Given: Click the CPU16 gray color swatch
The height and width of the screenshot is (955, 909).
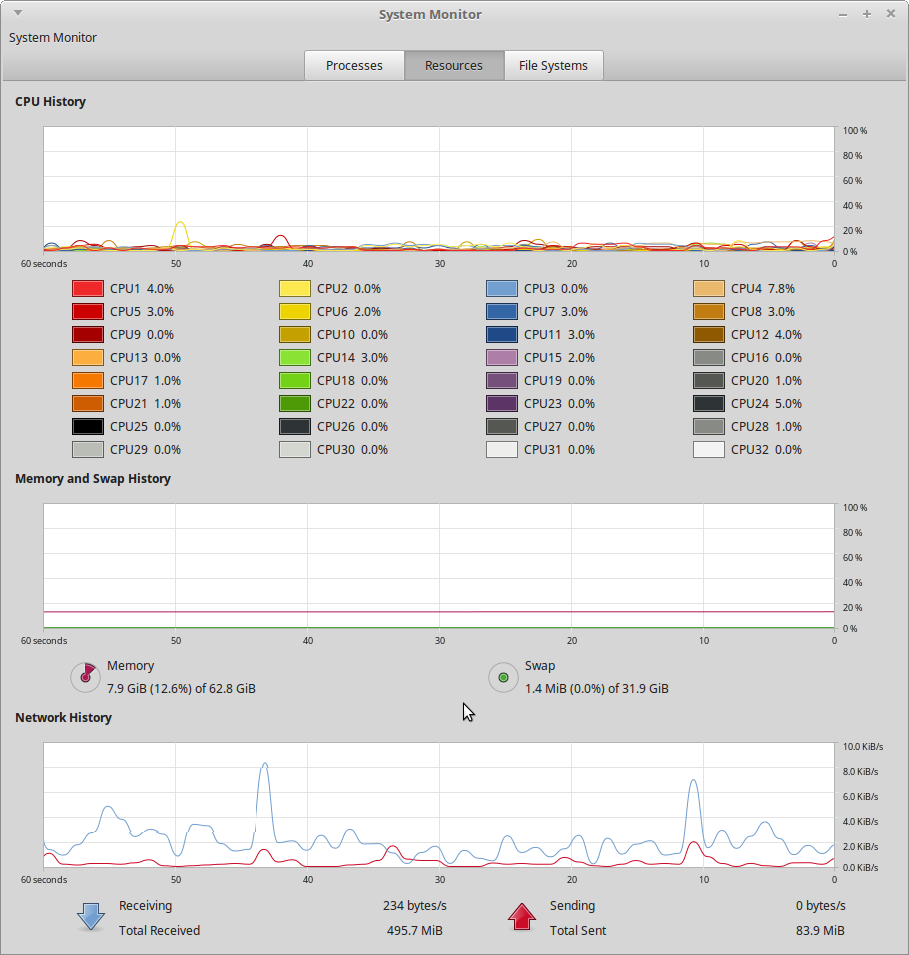Looking at the screenshot, I should pyautogui.click(x=709, y=358).
